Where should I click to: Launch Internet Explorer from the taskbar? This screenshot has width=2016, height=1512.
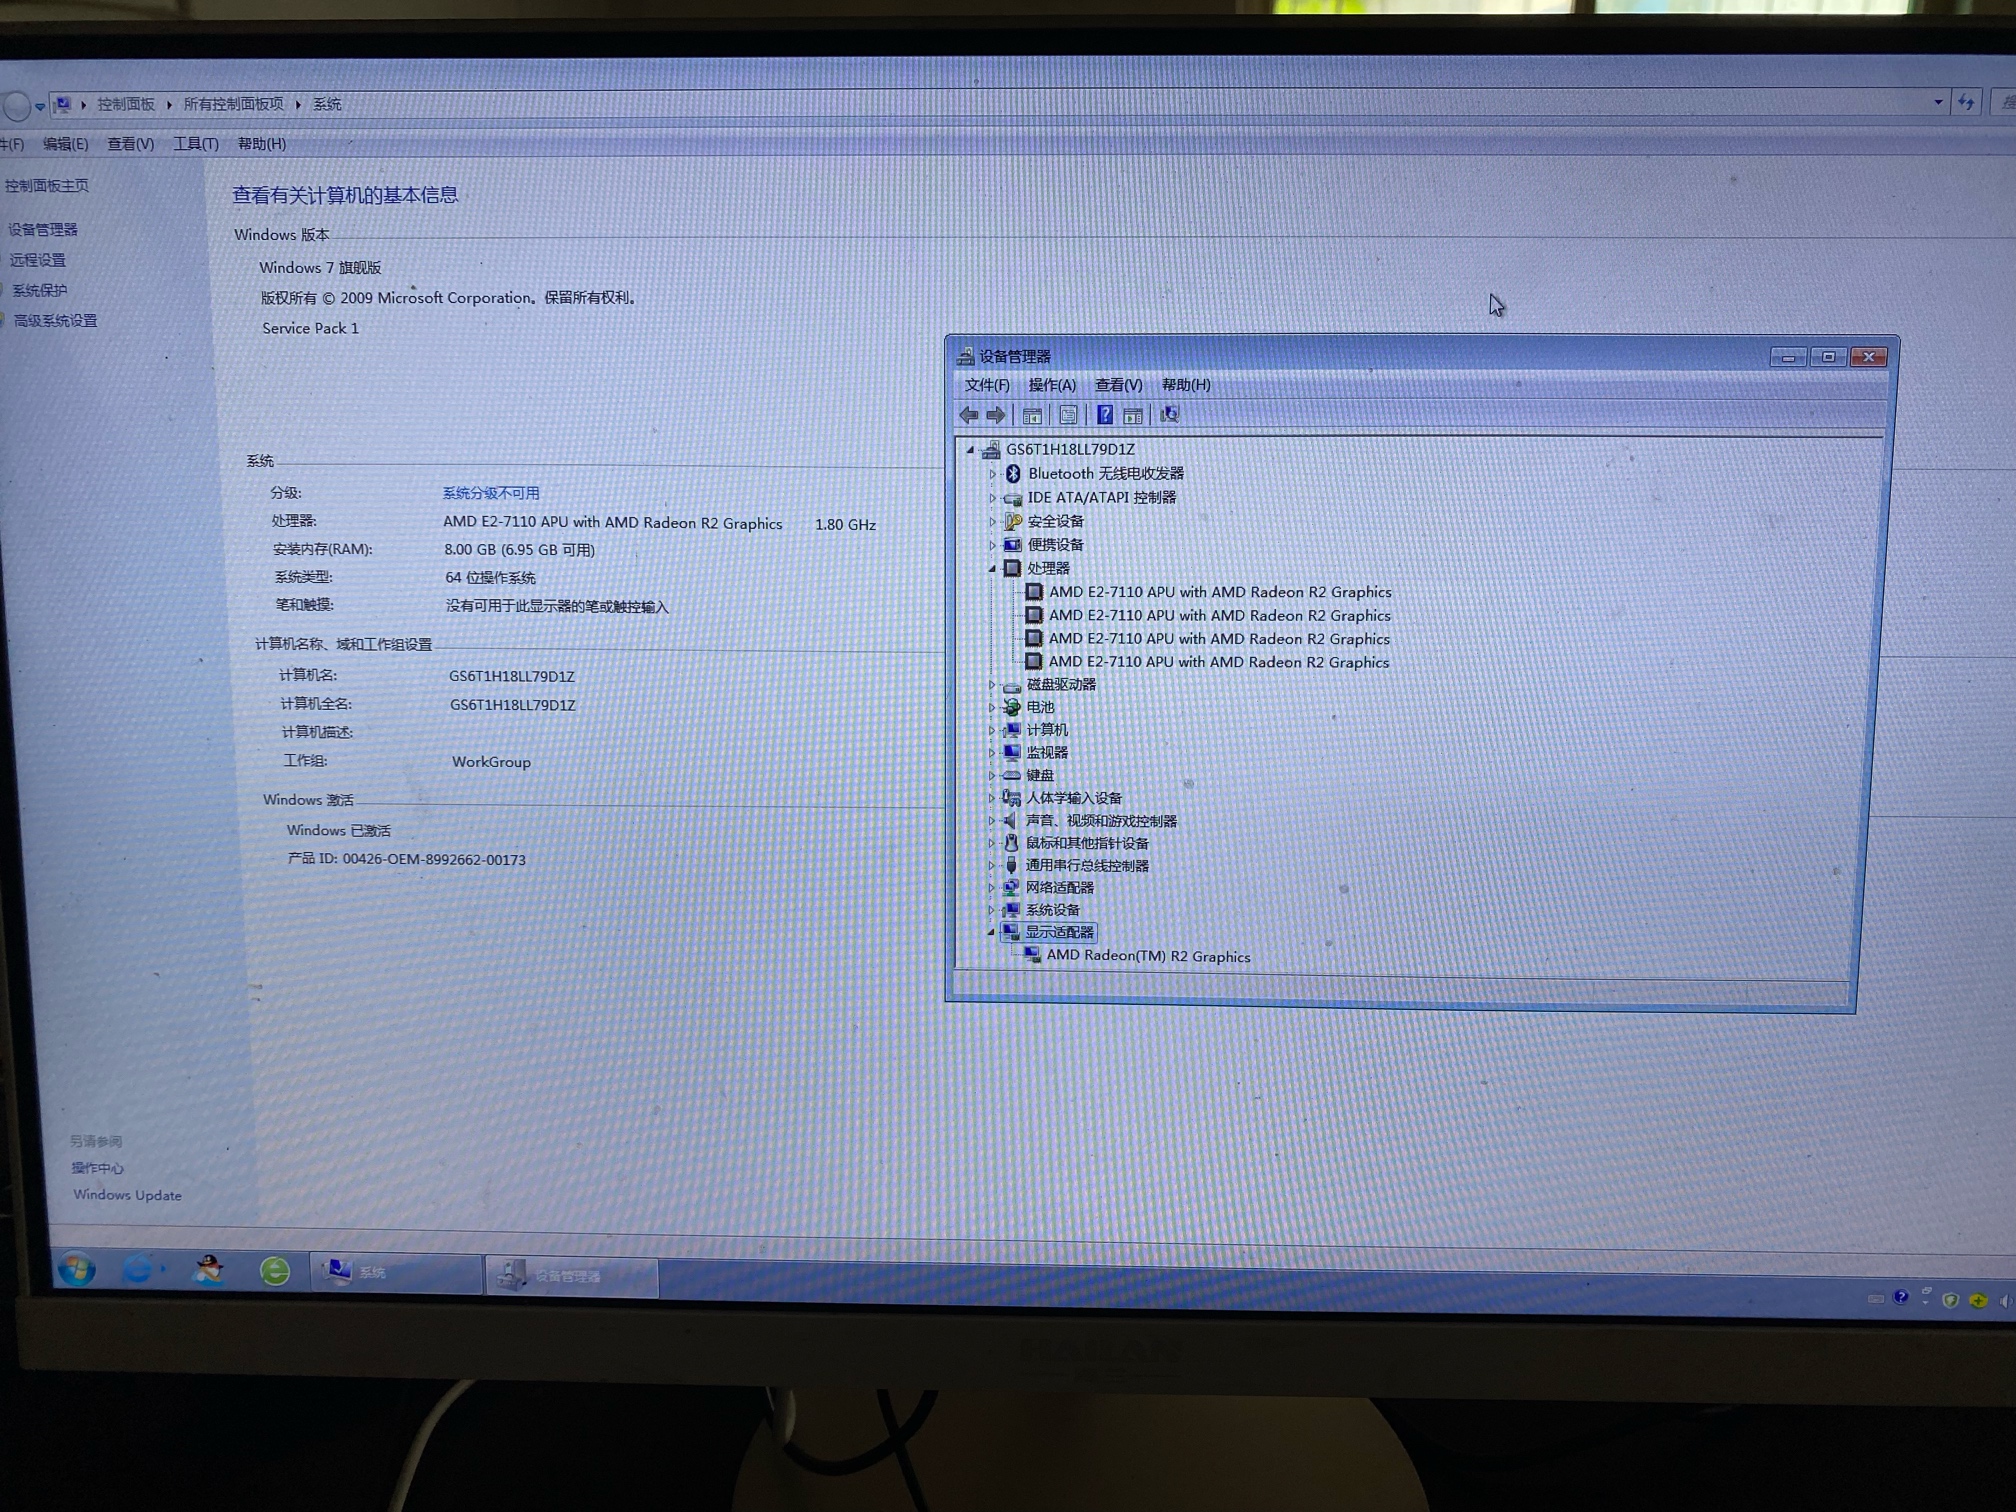tap(138, 1270)
